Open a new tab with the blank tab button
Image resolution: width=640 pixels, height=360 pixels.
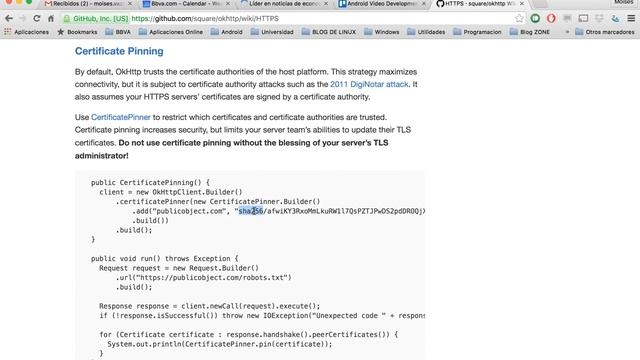540,4
